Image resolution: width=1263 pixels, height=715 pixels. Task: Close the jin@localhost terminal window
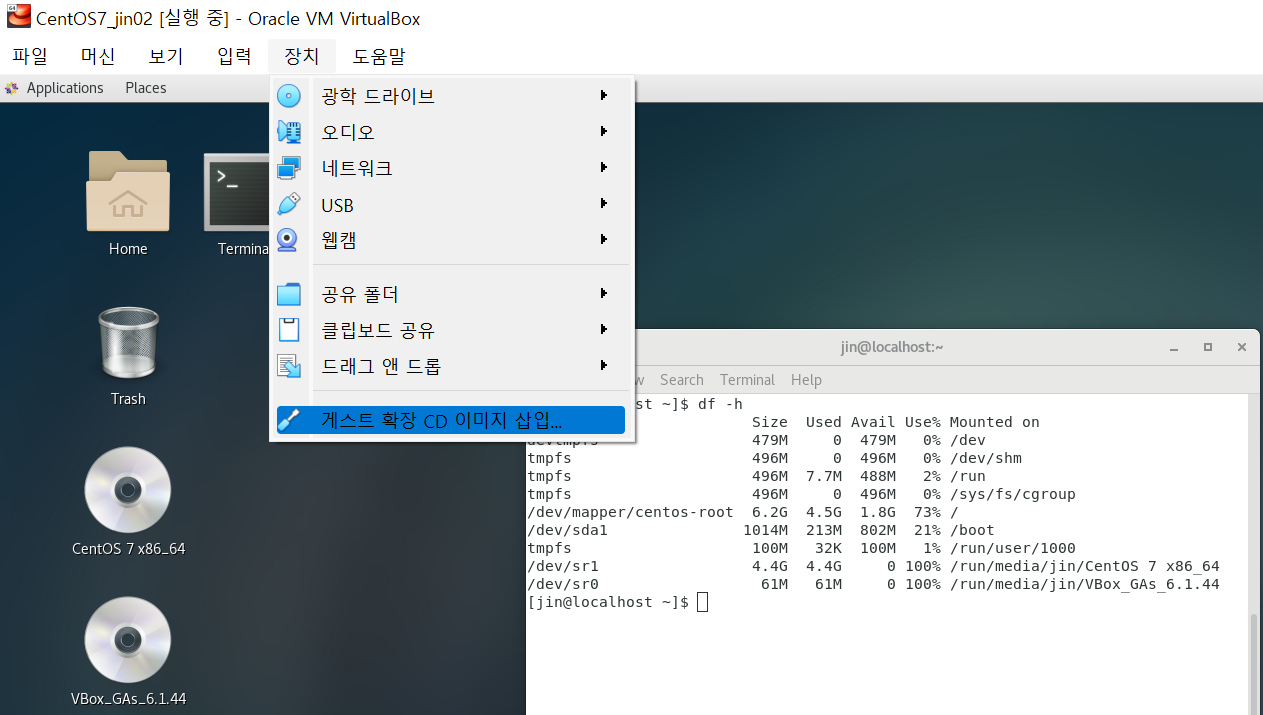[1242, 347]
